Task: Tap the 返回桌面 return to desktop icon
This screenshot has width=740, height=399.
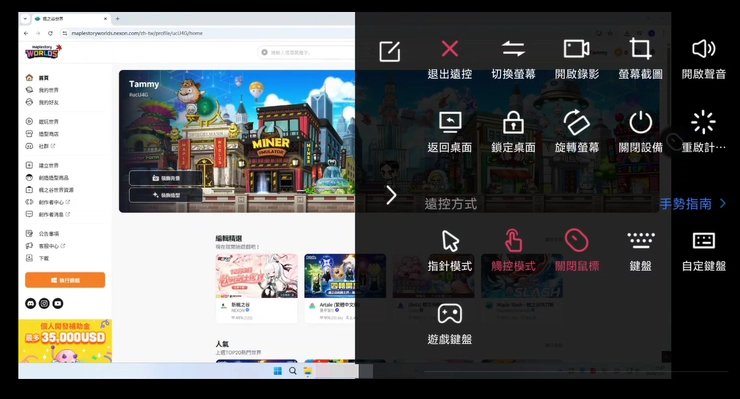Action: tap(450, 122)
